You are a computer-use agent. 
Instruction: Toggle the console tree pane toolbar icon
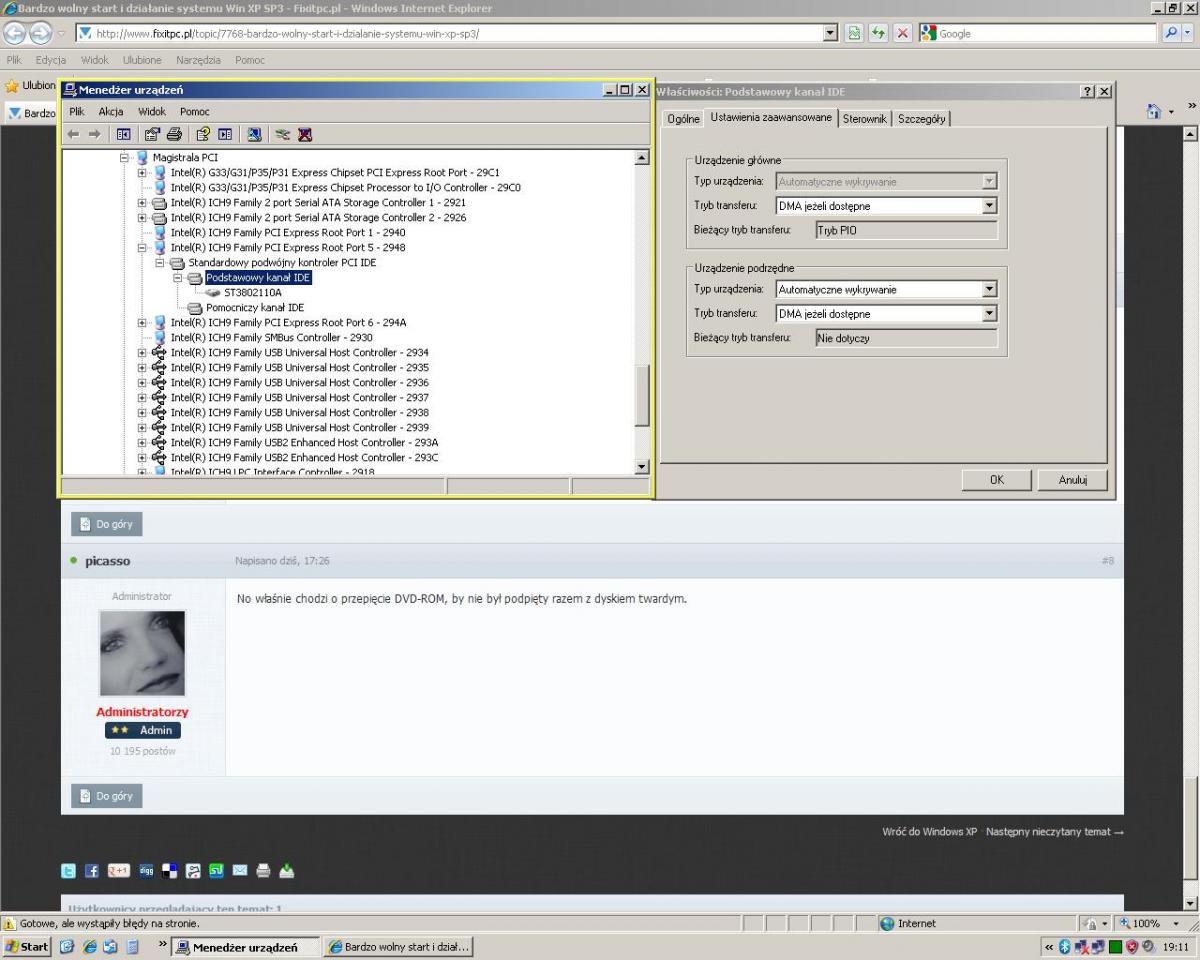click(x=124, y=134)
